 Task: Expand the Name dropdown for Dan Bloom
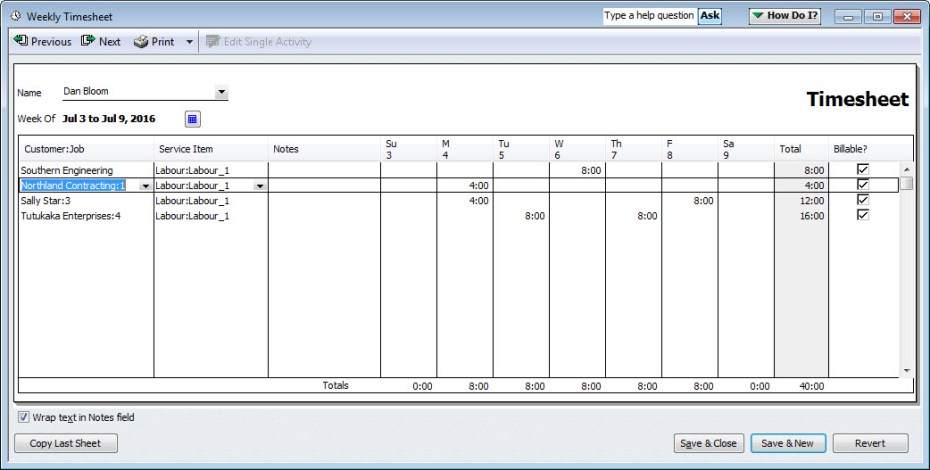tap(221, 92)
